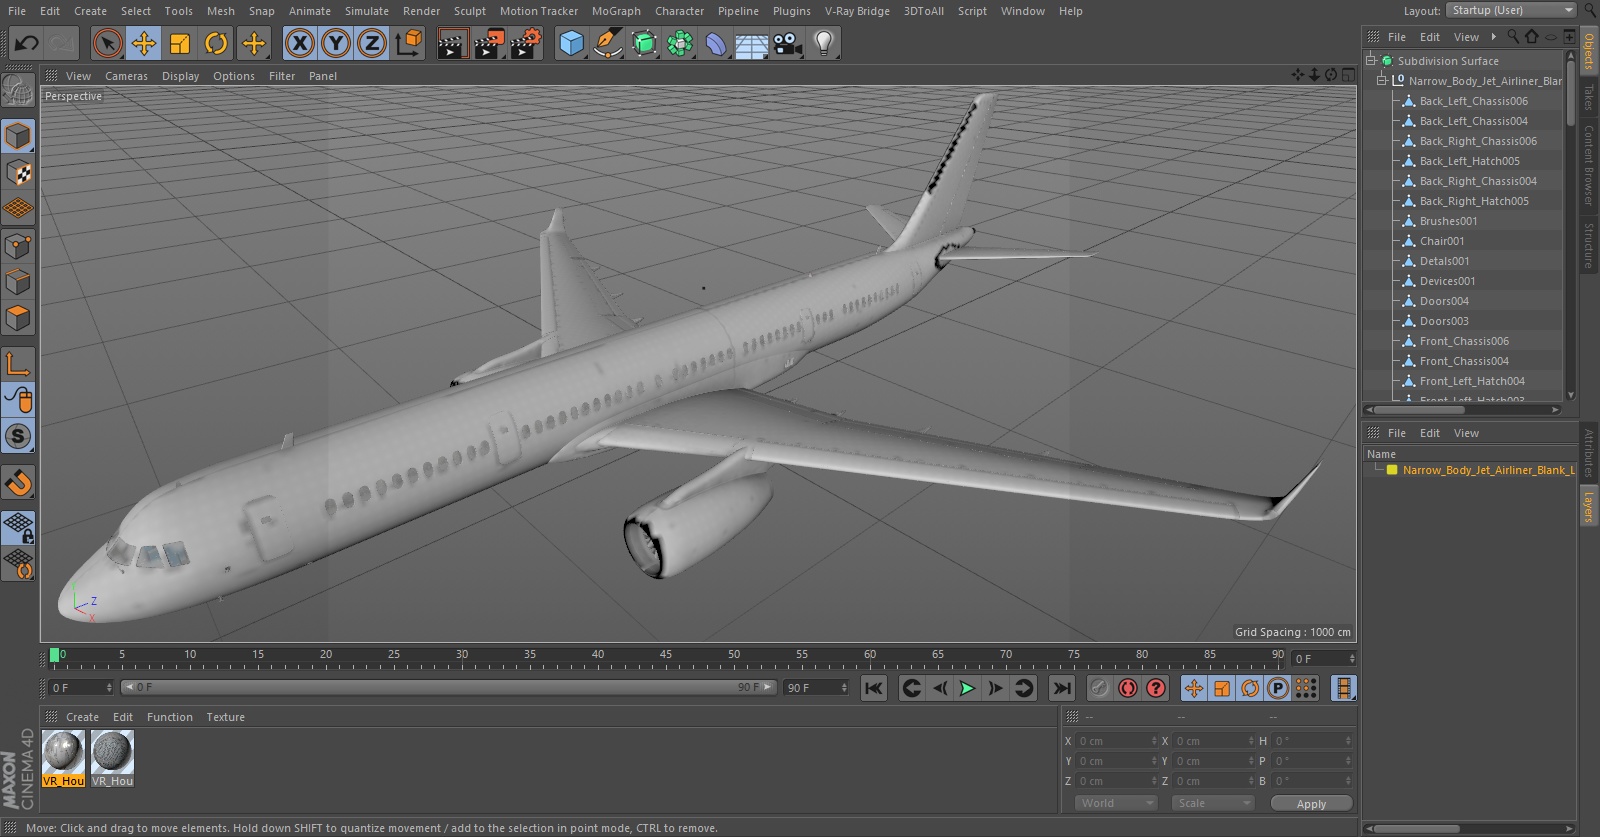Open the File menu

(x=17, y=11)
